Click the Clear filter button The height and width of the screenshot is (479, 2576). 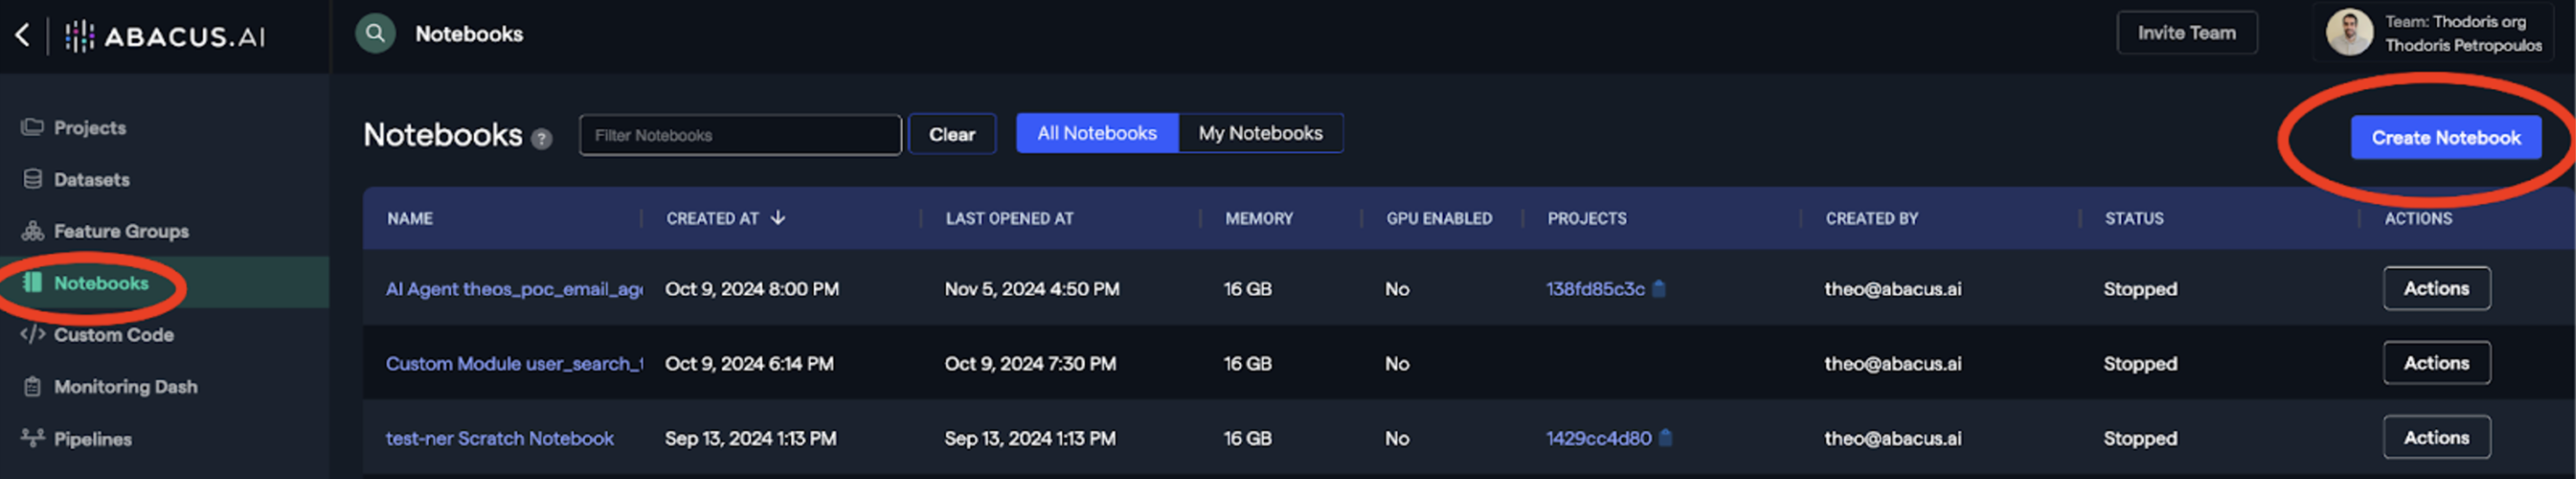(952, 134)
